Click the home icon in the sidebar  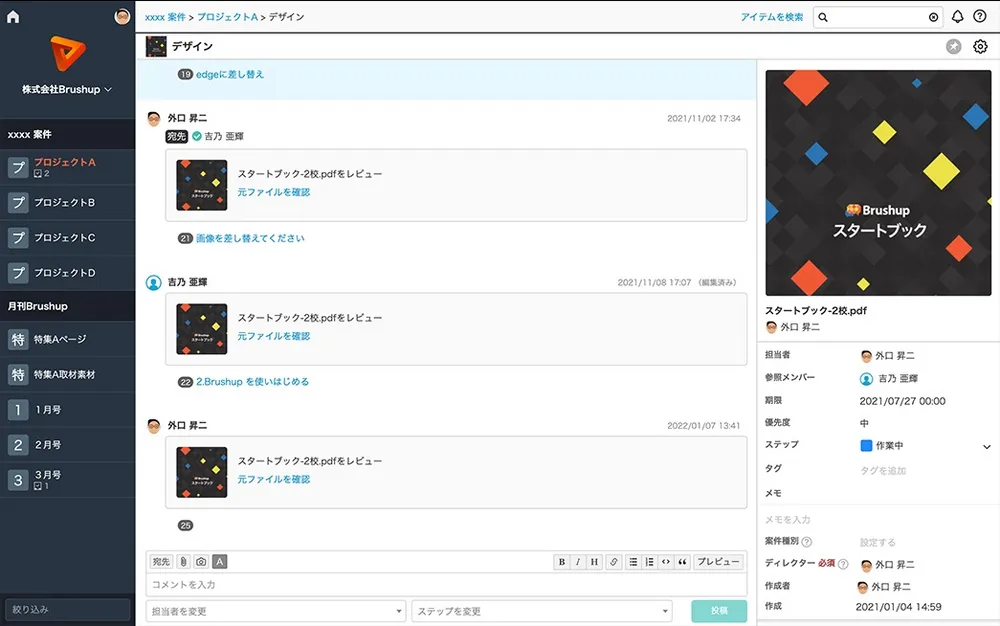(x=13, y=17)
